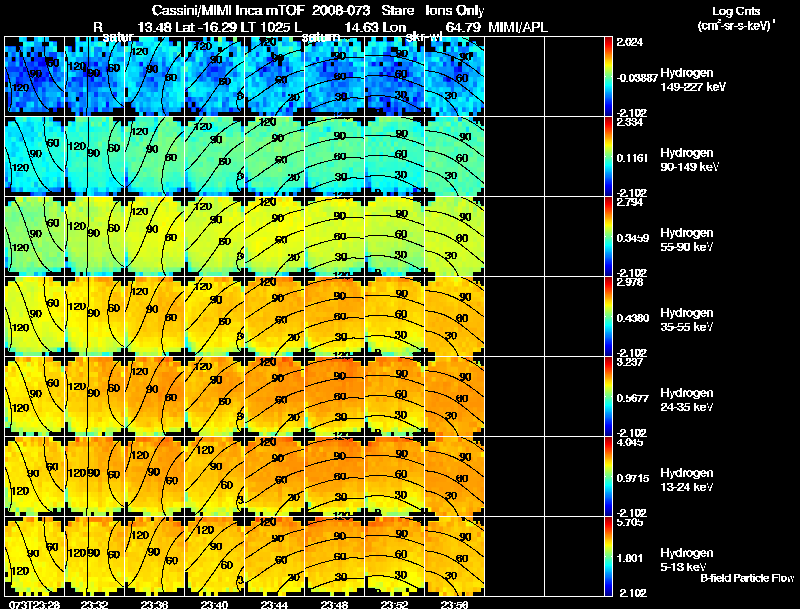Viewport: 800px width, 609px height.
Task: Click the 'B-field Particle Flow' label
Action: pos(747,578)
